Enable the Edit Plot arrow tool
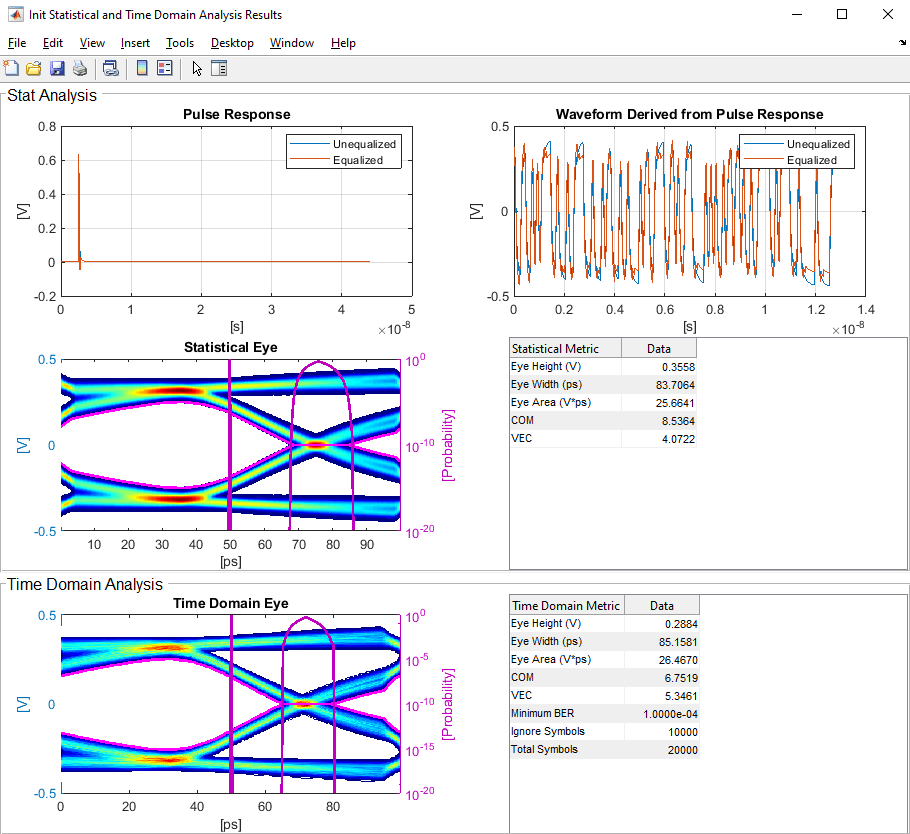910x834 pixels. [x=197, y=68]
